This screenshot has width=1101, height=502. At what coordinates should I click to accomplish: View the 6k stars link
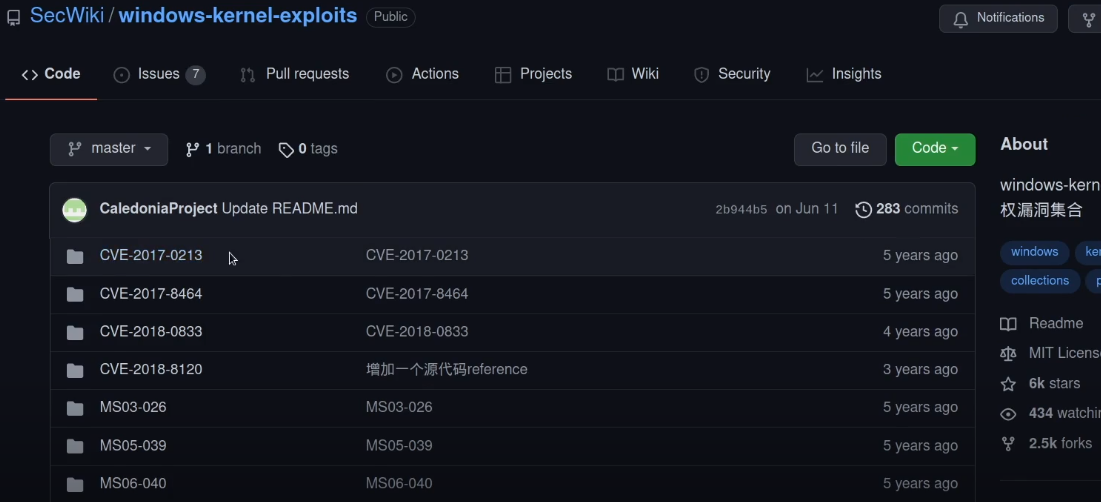tap(1055, 383)
